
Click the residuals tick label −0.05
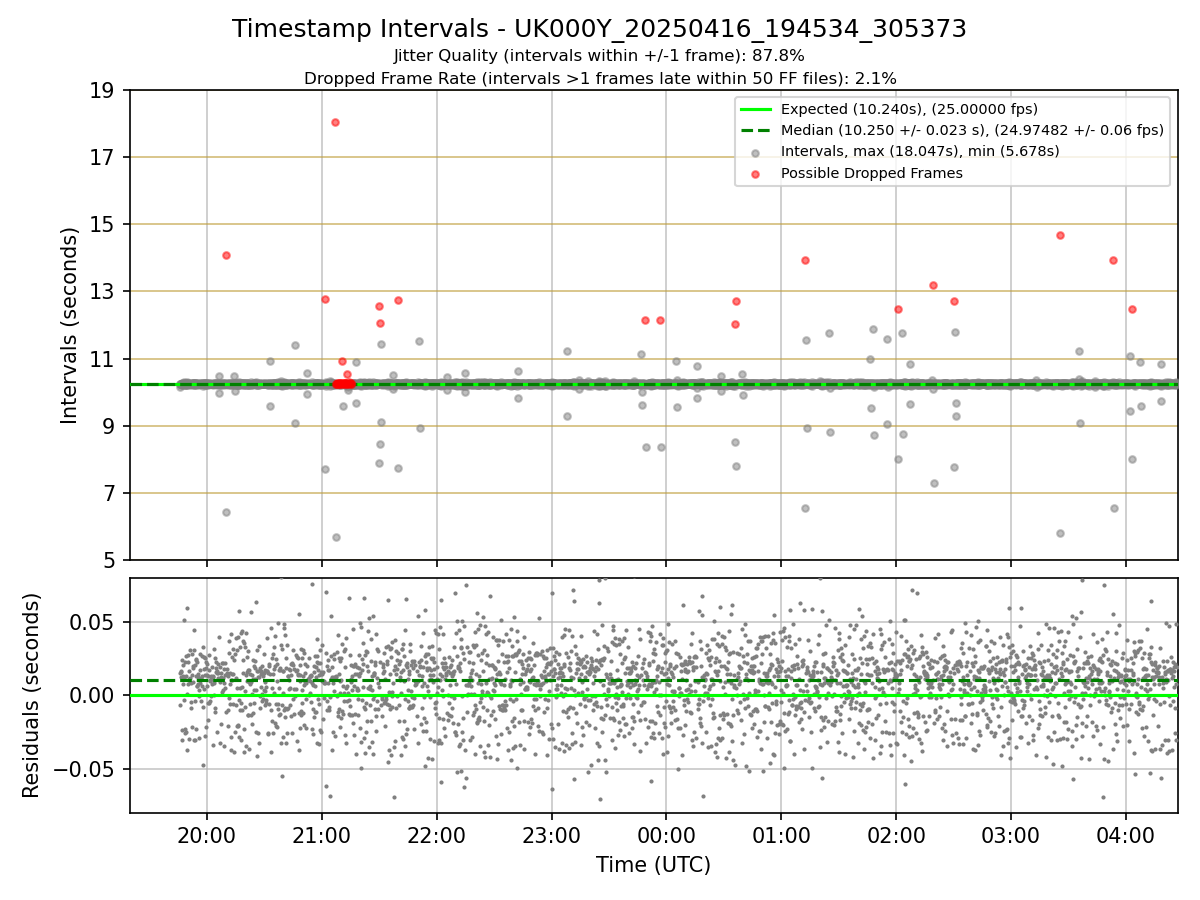click(x=84, y=769)
